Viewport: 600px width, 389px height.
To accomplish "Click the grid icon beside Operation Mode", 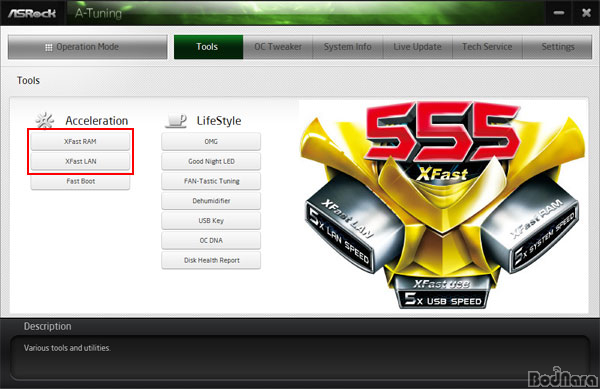I will 49,47.
